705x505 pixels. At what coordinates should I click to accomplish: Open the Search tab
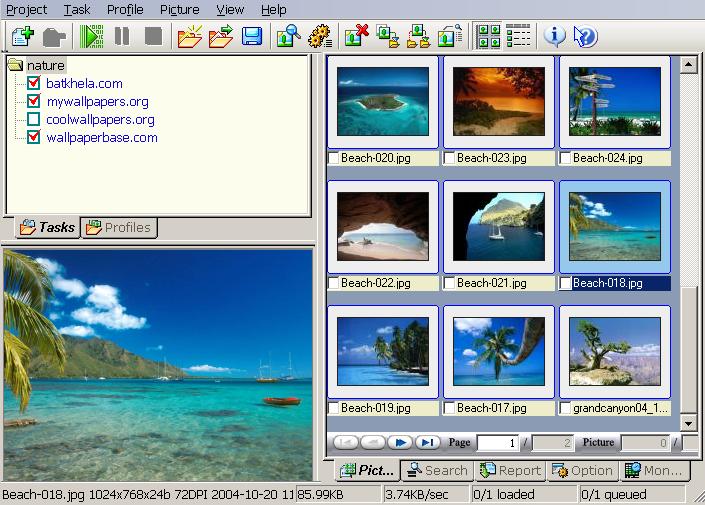(x=438, y=470)
